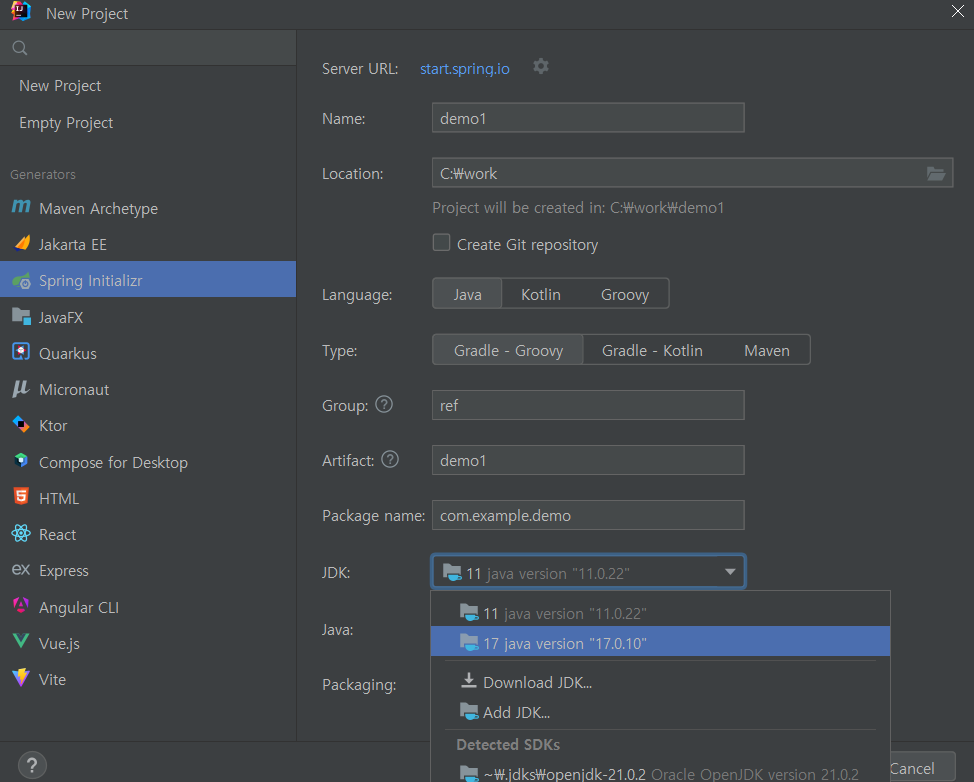Click the 'Project will be created in' text
This screenshot has width=974, height=782.
tap(578, 207)
